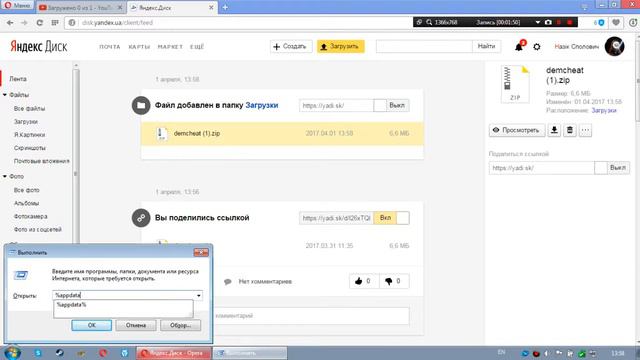Click the Открыть text field in Run dialog
Image resolution: width=640 pixels, height=360 pixels.
coord(123,295)
